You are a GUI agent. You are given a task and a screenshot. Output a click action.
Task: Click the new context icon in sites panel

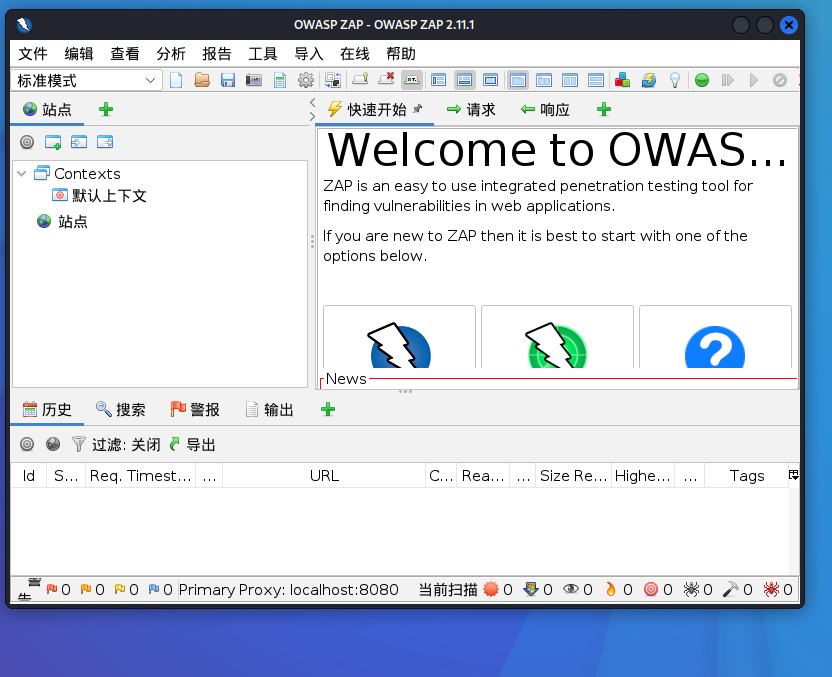[53, 142]
